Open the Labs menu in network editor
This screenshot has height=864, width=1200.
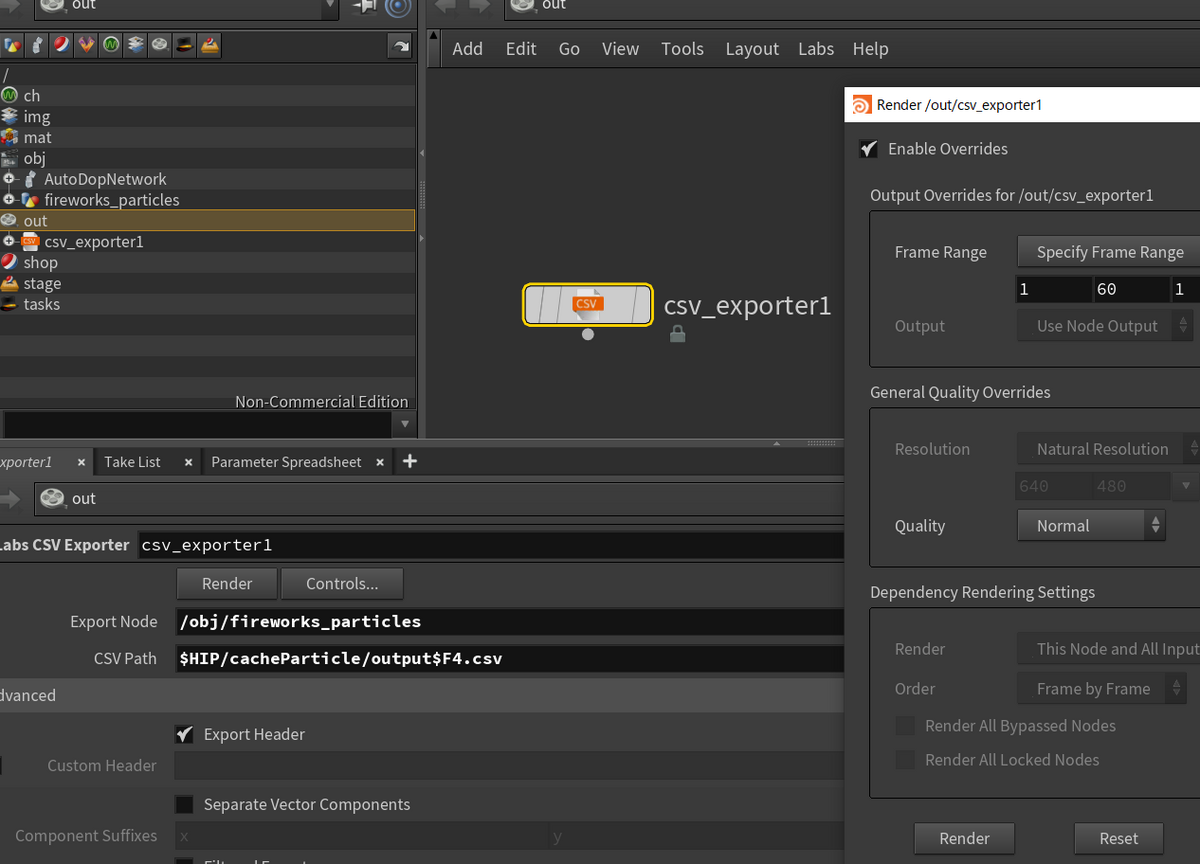pyautogui.click(x=816, y=48)
